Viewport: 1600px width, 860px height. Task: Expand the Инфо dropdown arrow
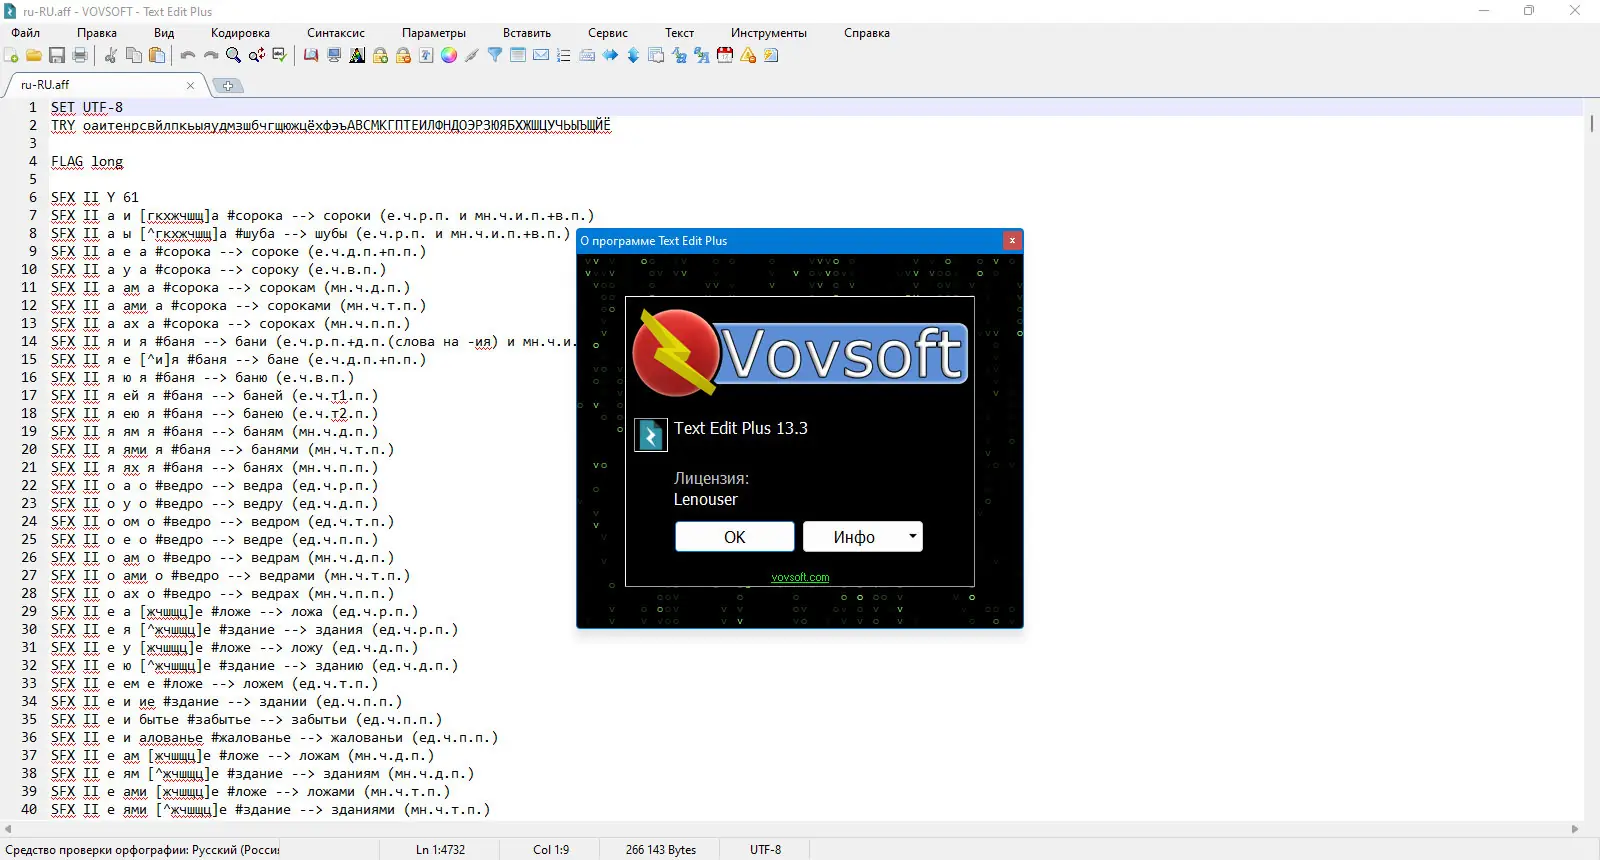point(913,537)
